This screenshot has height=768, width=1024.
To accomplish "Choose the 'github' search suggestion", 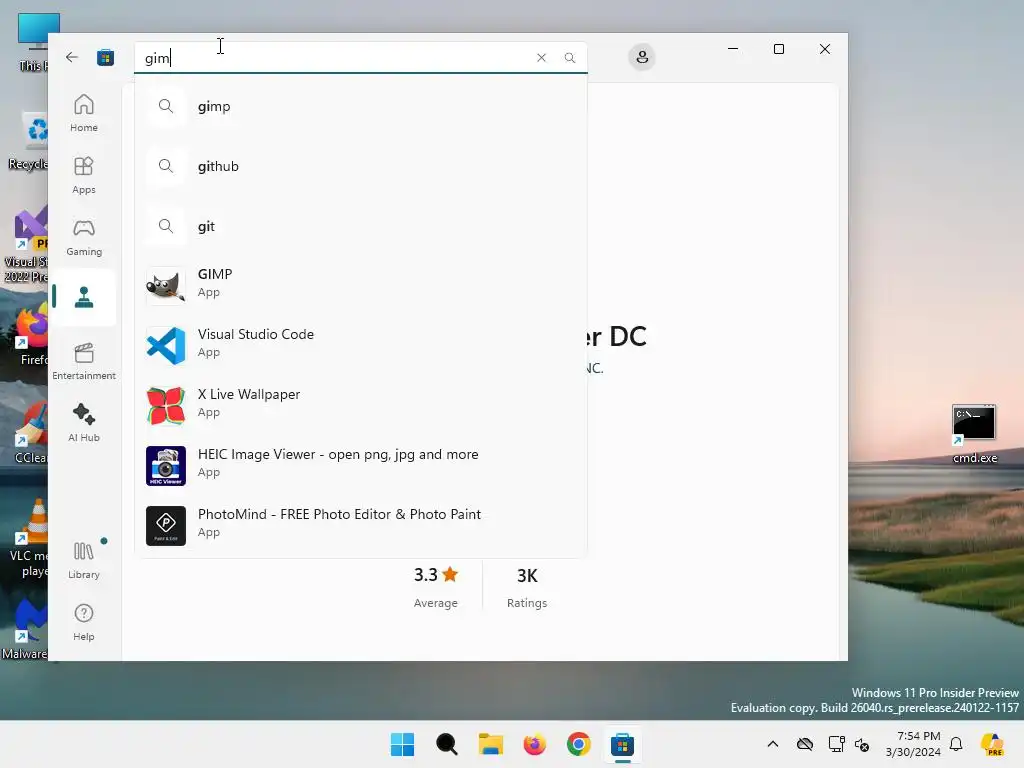I will coord(360,167).
